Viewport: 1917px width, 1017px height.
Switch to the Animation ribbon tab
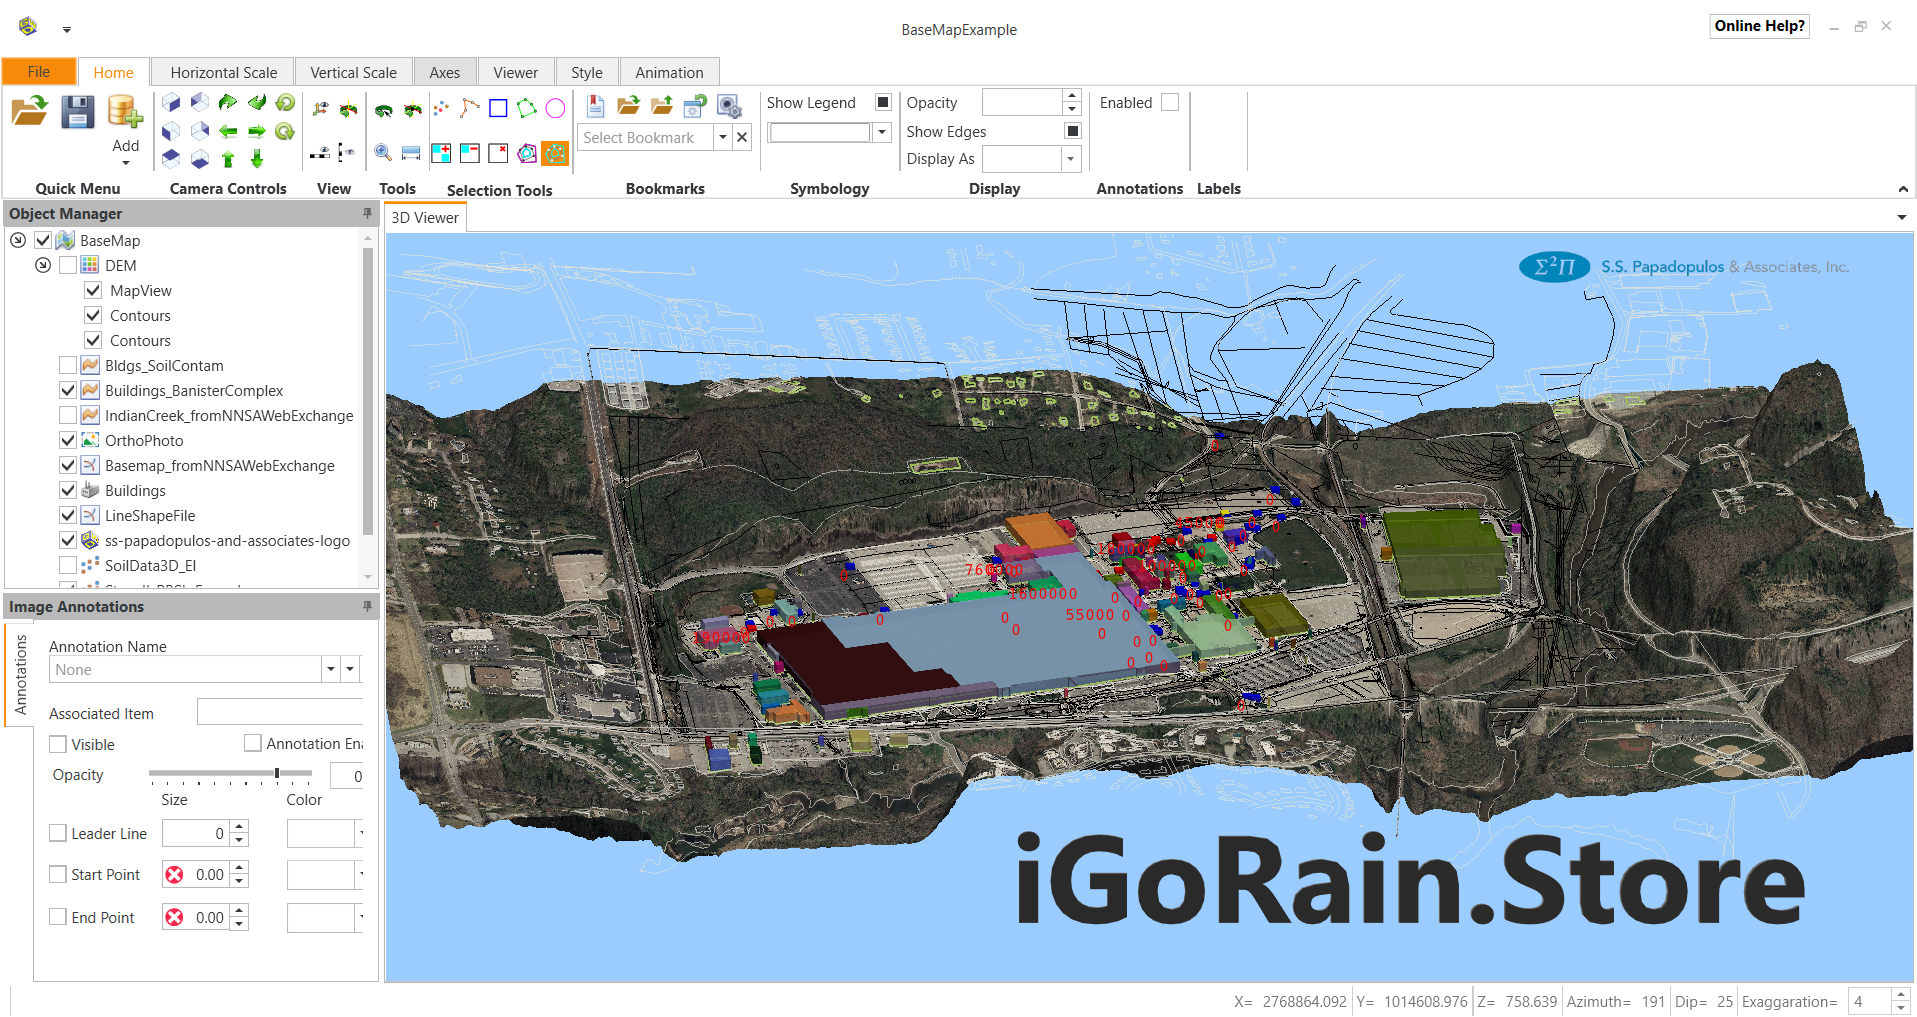[669, 71]
